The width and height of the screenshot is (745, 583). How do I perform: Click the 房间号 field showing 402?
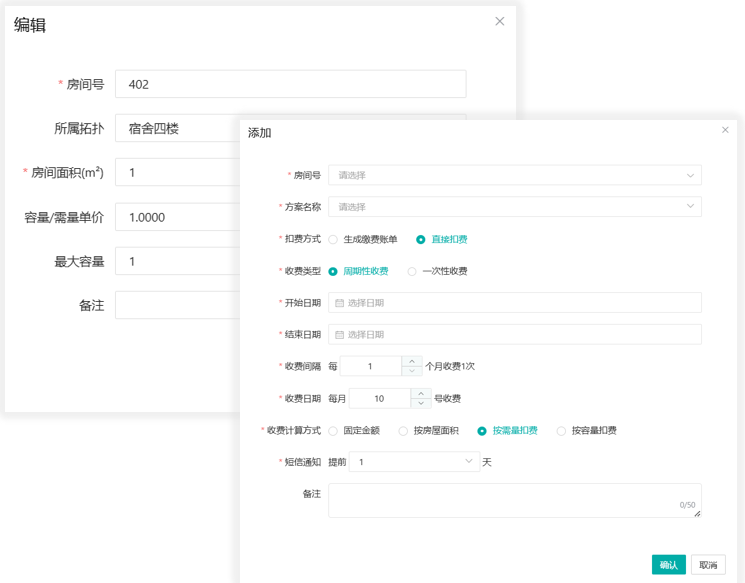(x=290, y=84)
